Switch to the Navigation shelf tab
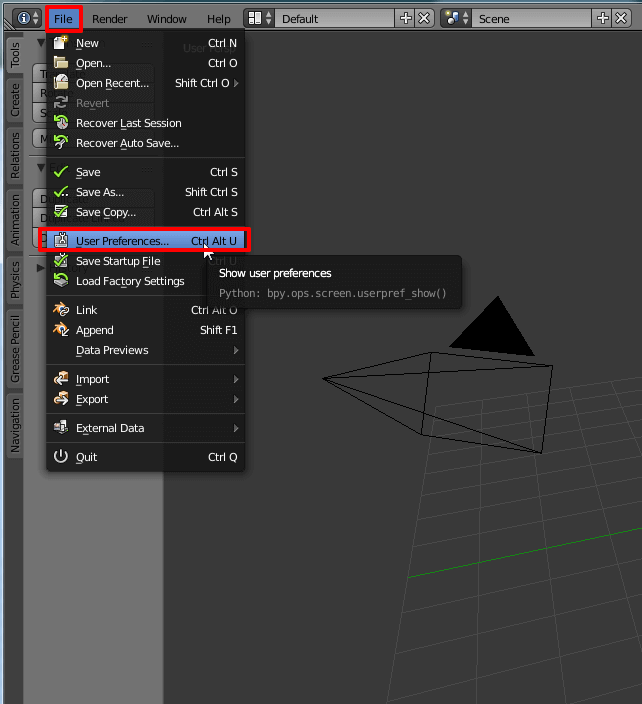642x704 pixels. (15, 425)
